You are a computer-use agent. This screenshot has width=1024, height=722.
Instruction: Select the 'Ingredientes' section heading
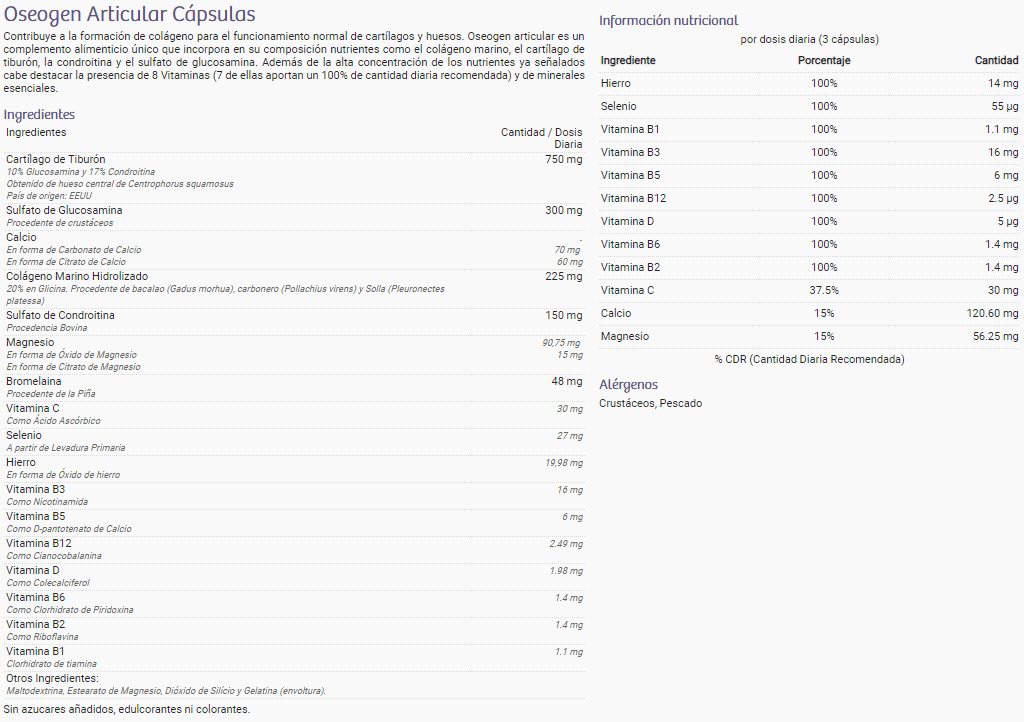pos(39,114)
